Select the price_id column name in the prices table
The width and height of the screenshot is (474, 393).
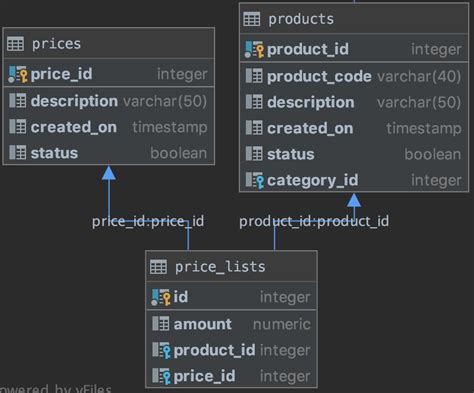[62, 74]
